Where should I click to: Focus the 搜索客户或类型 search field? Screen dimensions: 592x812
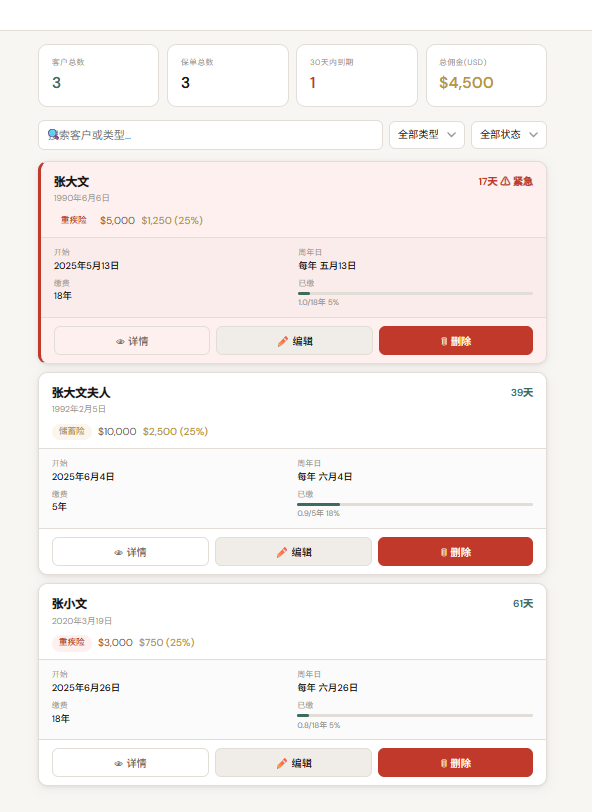pyautogui.click(x=210, y=135)
